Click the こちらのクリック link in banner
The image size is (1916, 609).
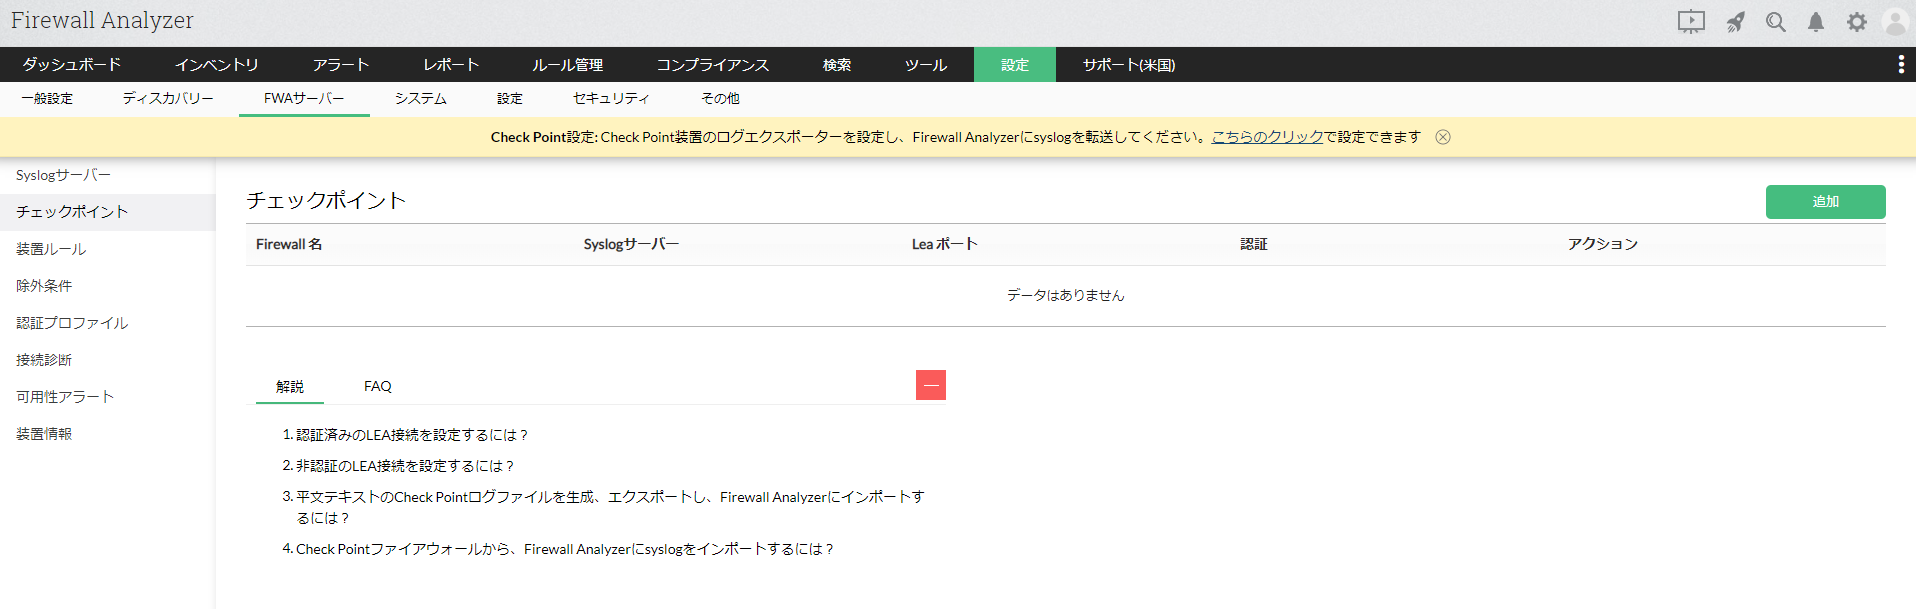1267,137
